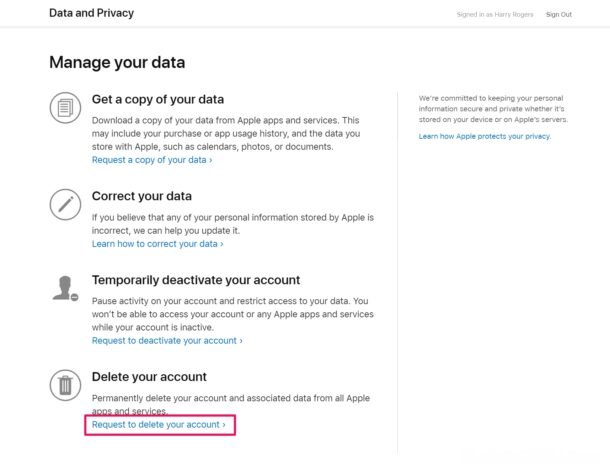The height and width of the screenshot is (471, 610).
Task: Click the person deactivate account icon
Action: pyautogui.click(x=65, y=288)
